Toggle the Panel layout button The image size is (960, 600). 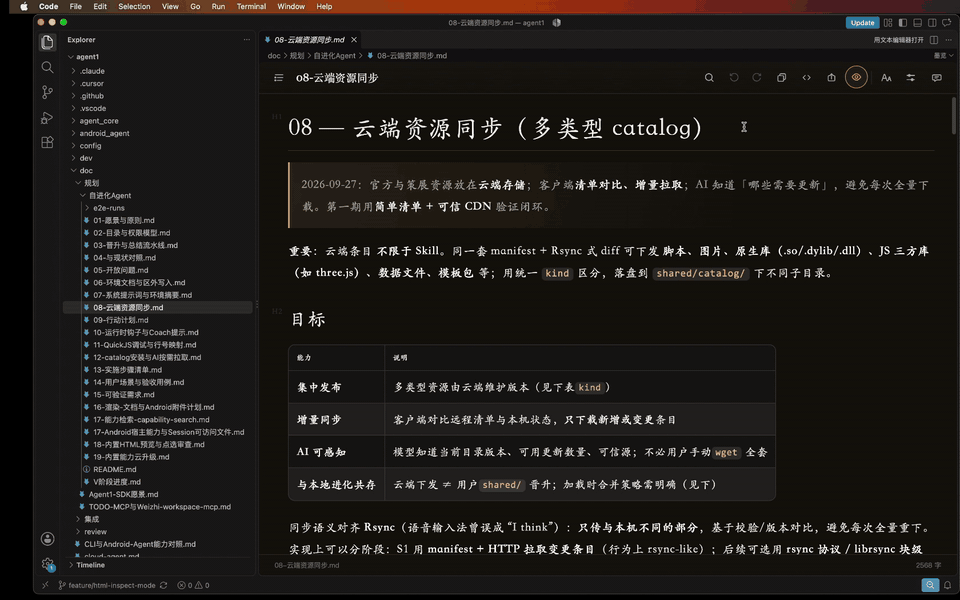(x=917, y=23)
